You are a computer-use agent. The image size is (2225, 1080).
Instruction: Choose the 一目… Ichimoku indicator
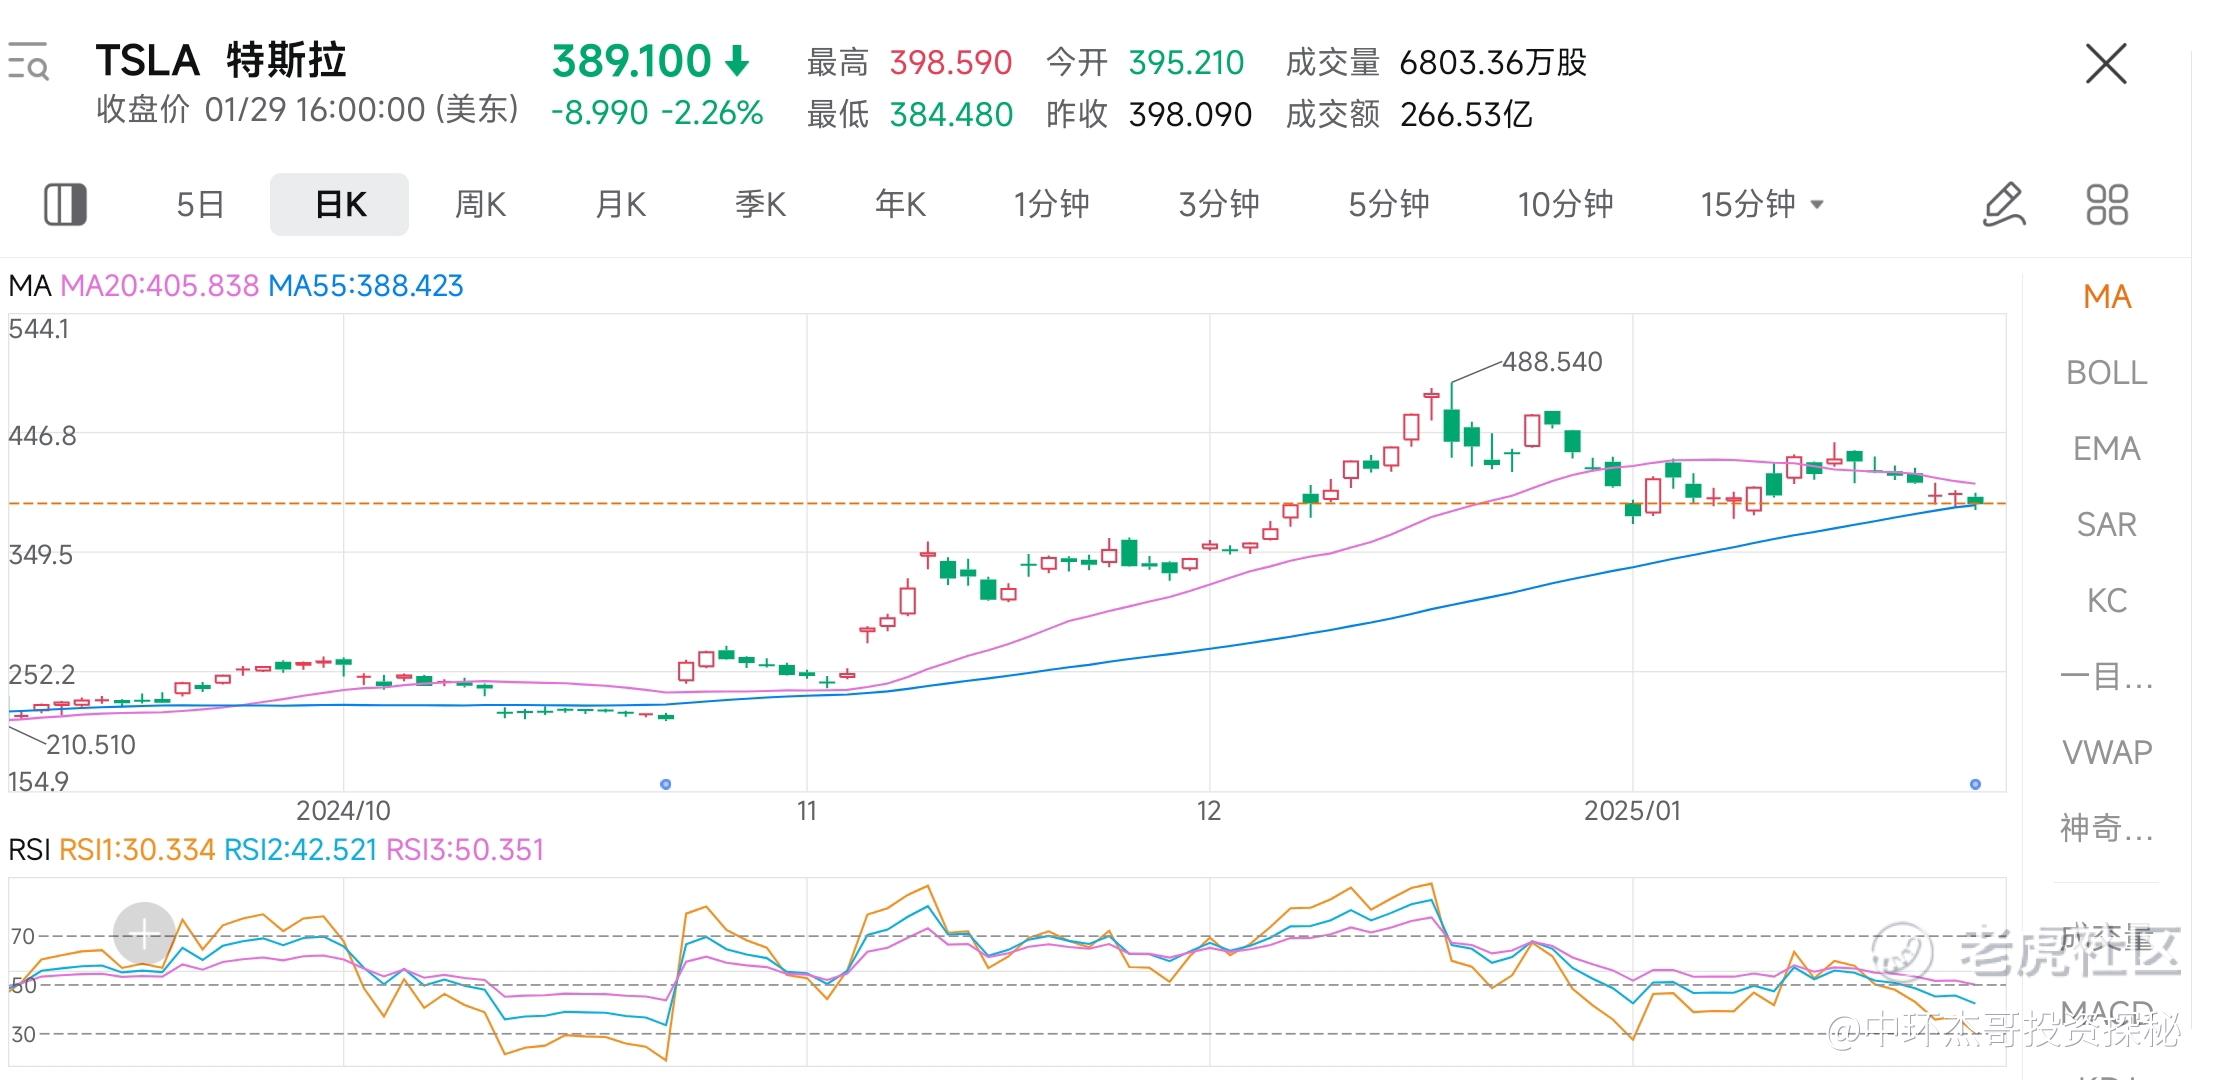click(x=2107, y=677)
